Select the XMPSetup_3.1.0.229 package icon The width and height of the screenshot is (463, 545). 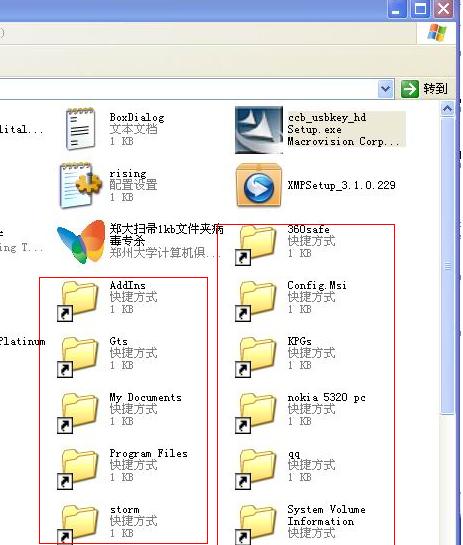tap(259, 185)
